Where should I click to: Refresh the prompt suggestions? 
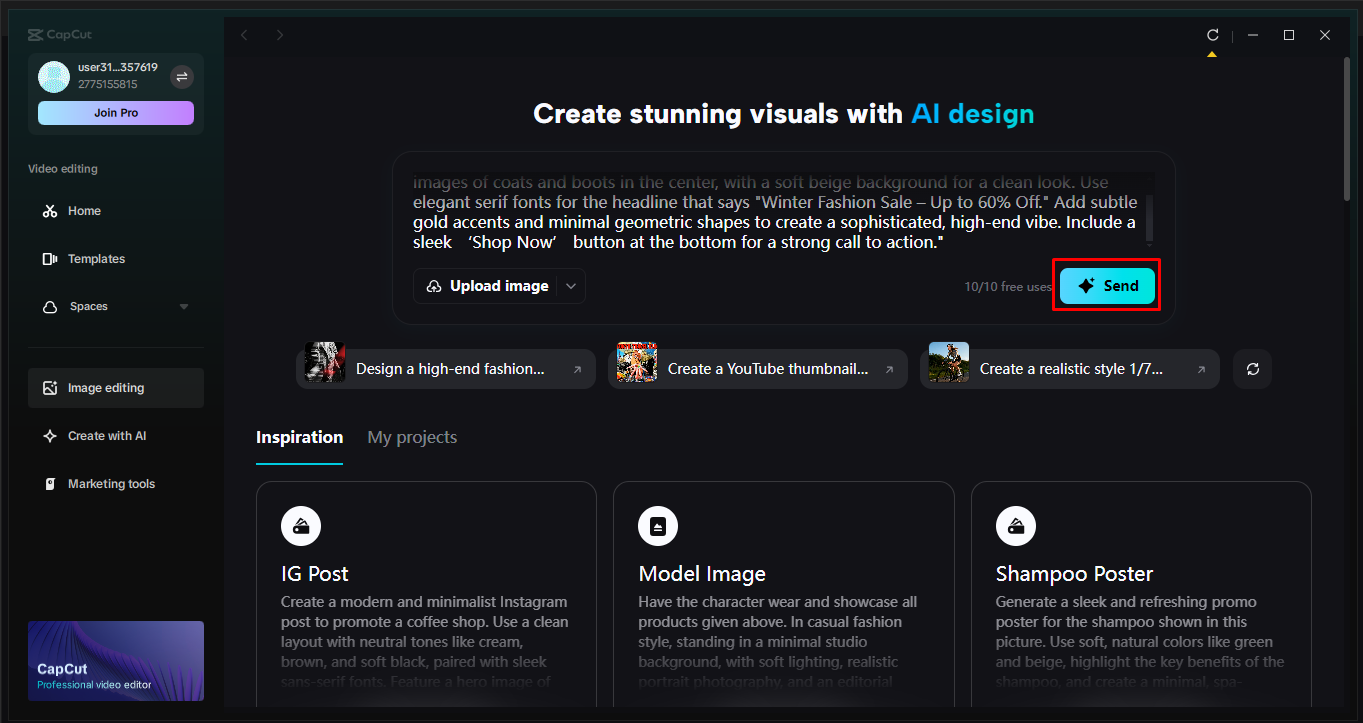point(1251,368)
